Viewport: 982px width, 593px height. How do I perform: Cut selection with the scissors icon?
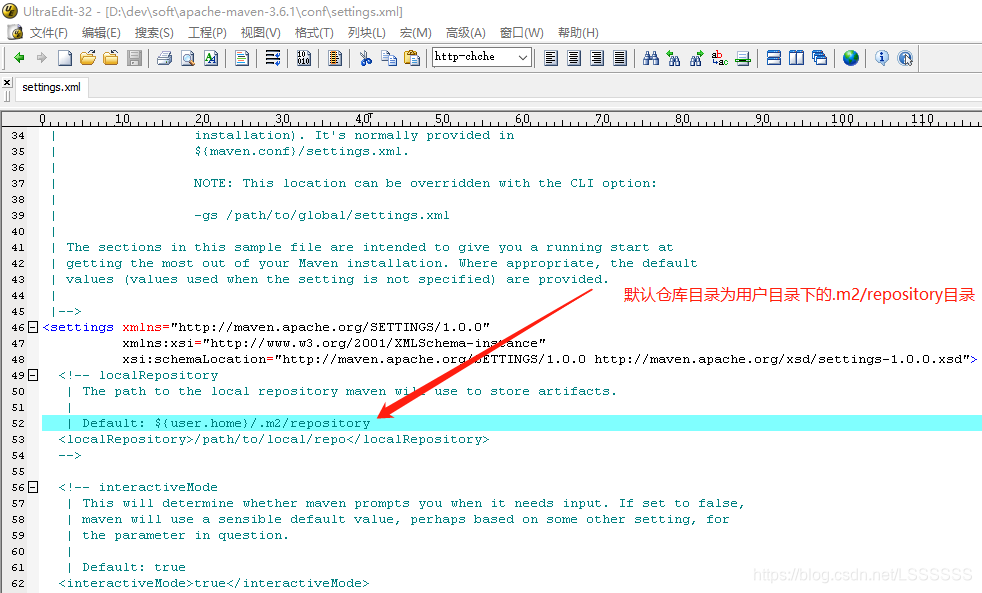(366, 58)
